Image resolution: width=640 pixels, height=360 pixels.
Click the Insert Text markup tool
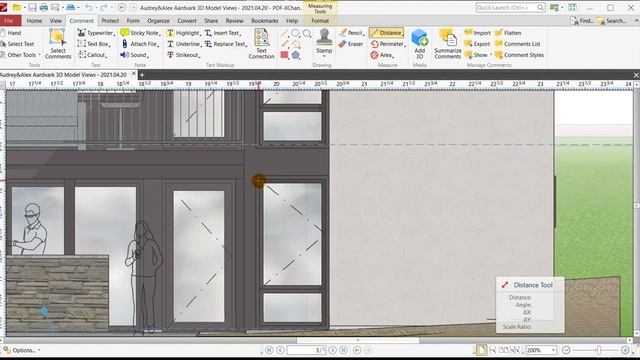point(223,33)
